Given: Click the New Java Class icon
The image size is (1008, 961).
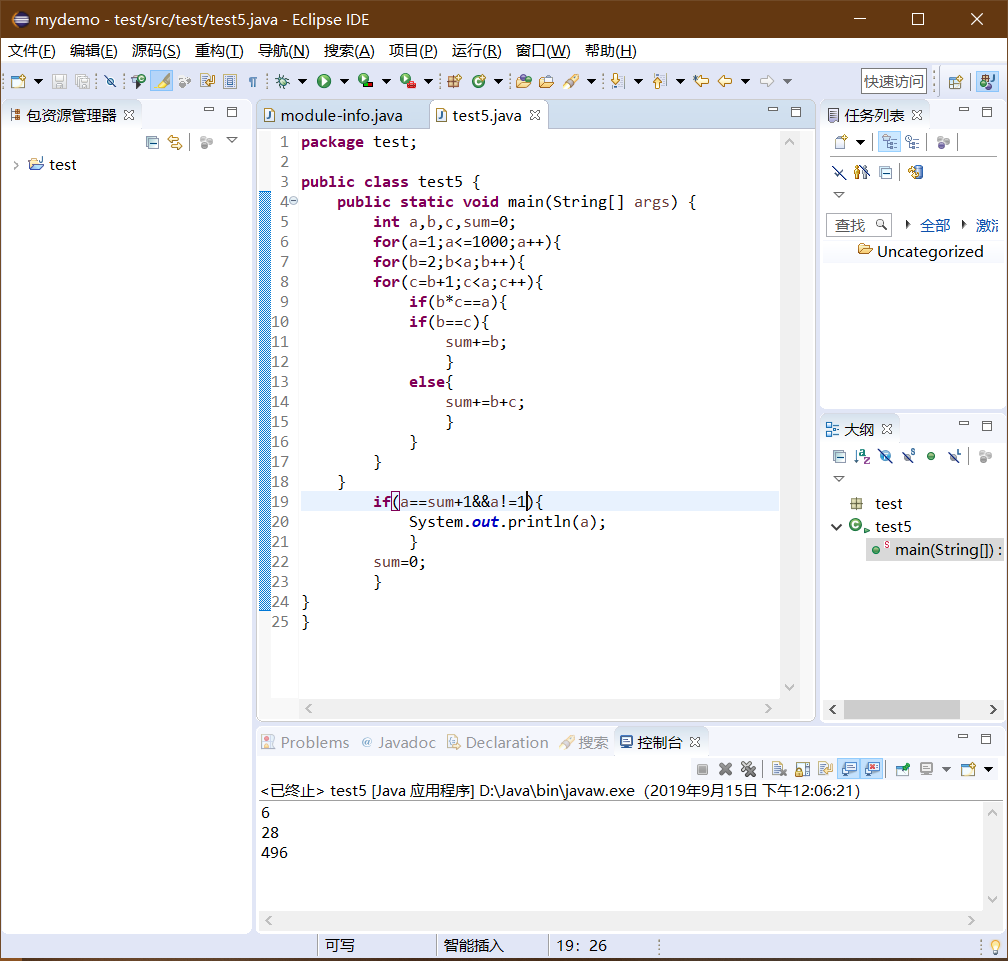Looking at the screenshot, I should click(478, 81).
